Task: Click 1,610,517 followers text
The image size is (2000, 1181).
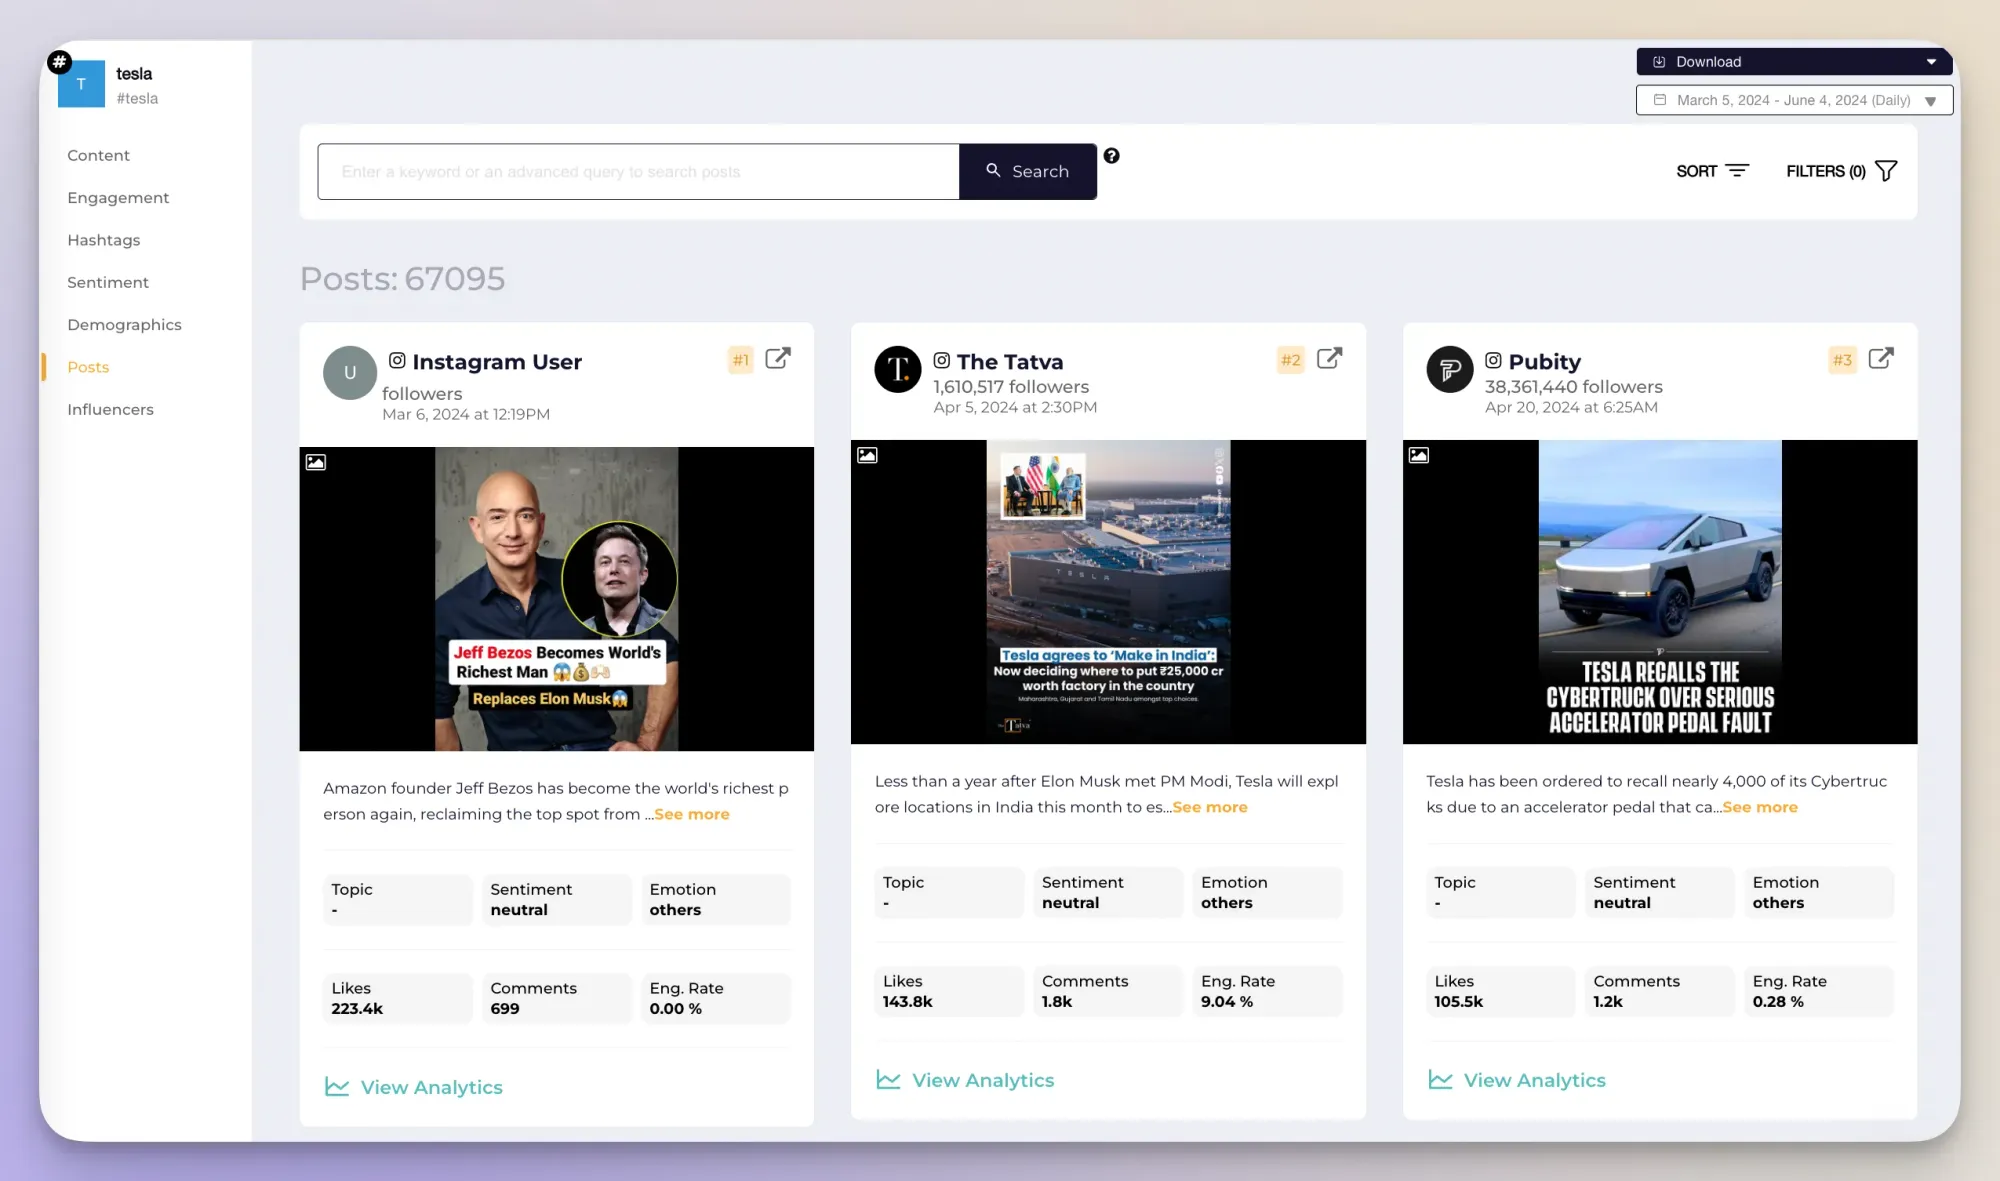Action: pos(1011,386)
